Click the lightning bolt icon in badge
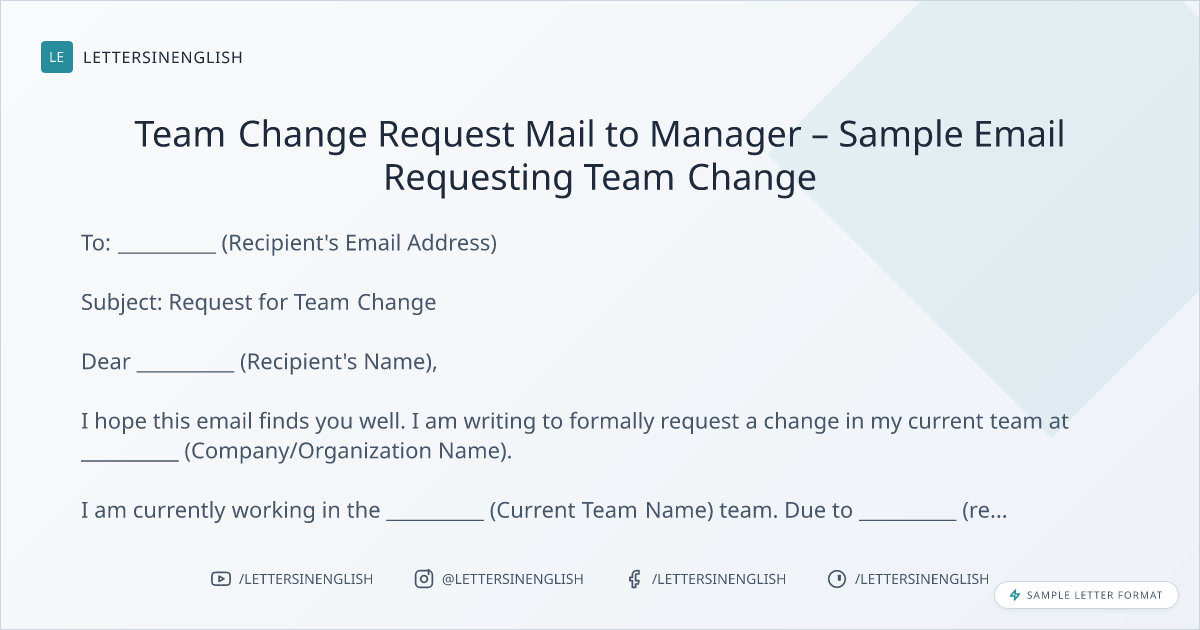The image size is (1200, 630). tap(1015, 595)
